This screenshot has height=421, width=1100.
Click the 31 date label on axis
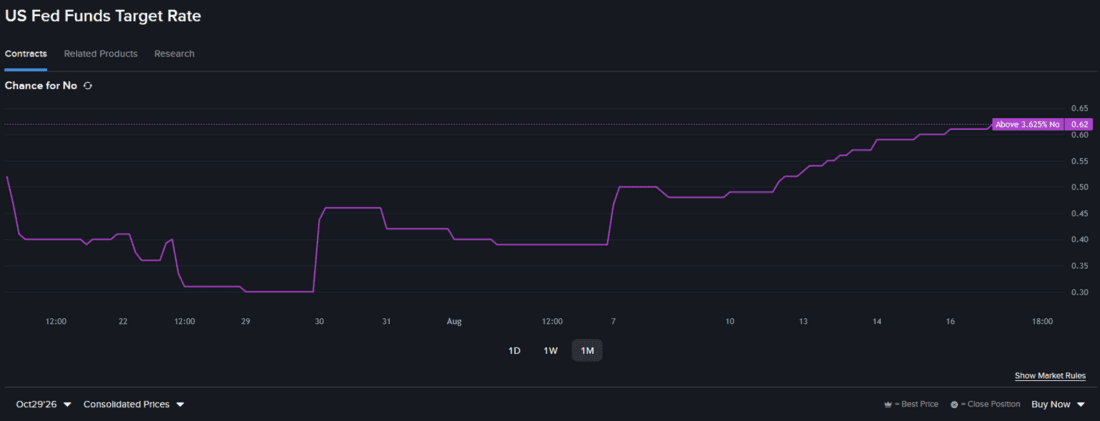tap(386, 321)
